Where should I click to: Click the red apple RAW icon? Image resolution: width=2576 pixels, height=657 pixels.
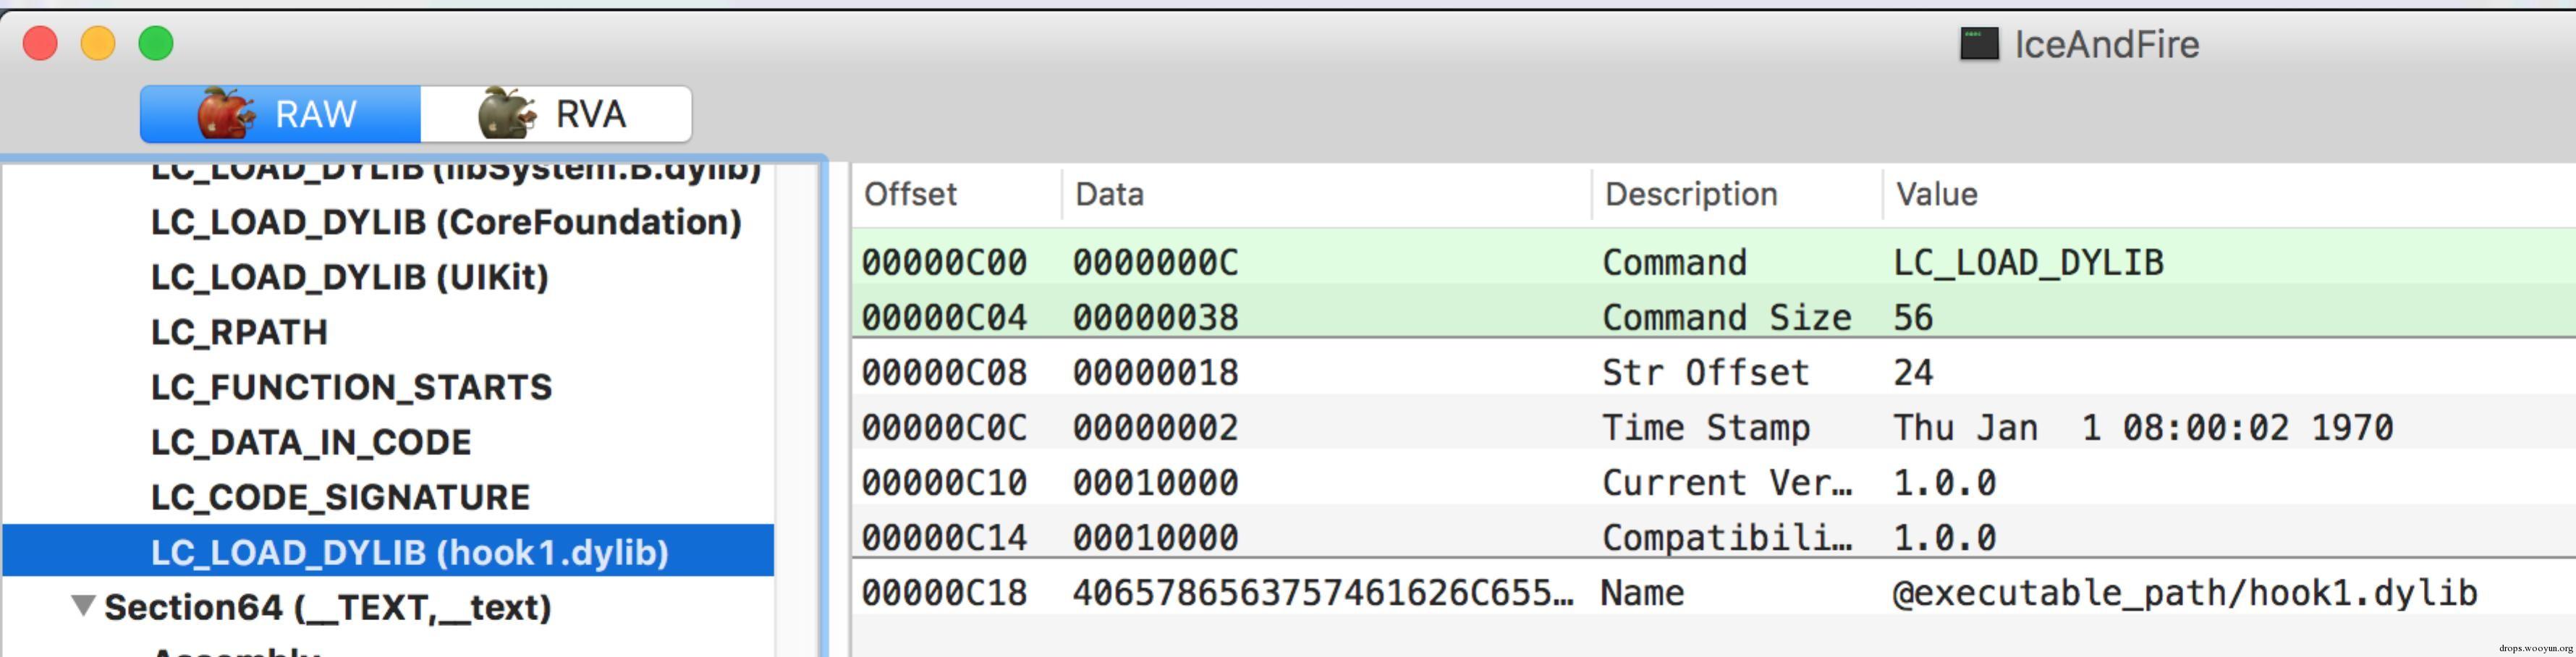[x=225, y=113]
